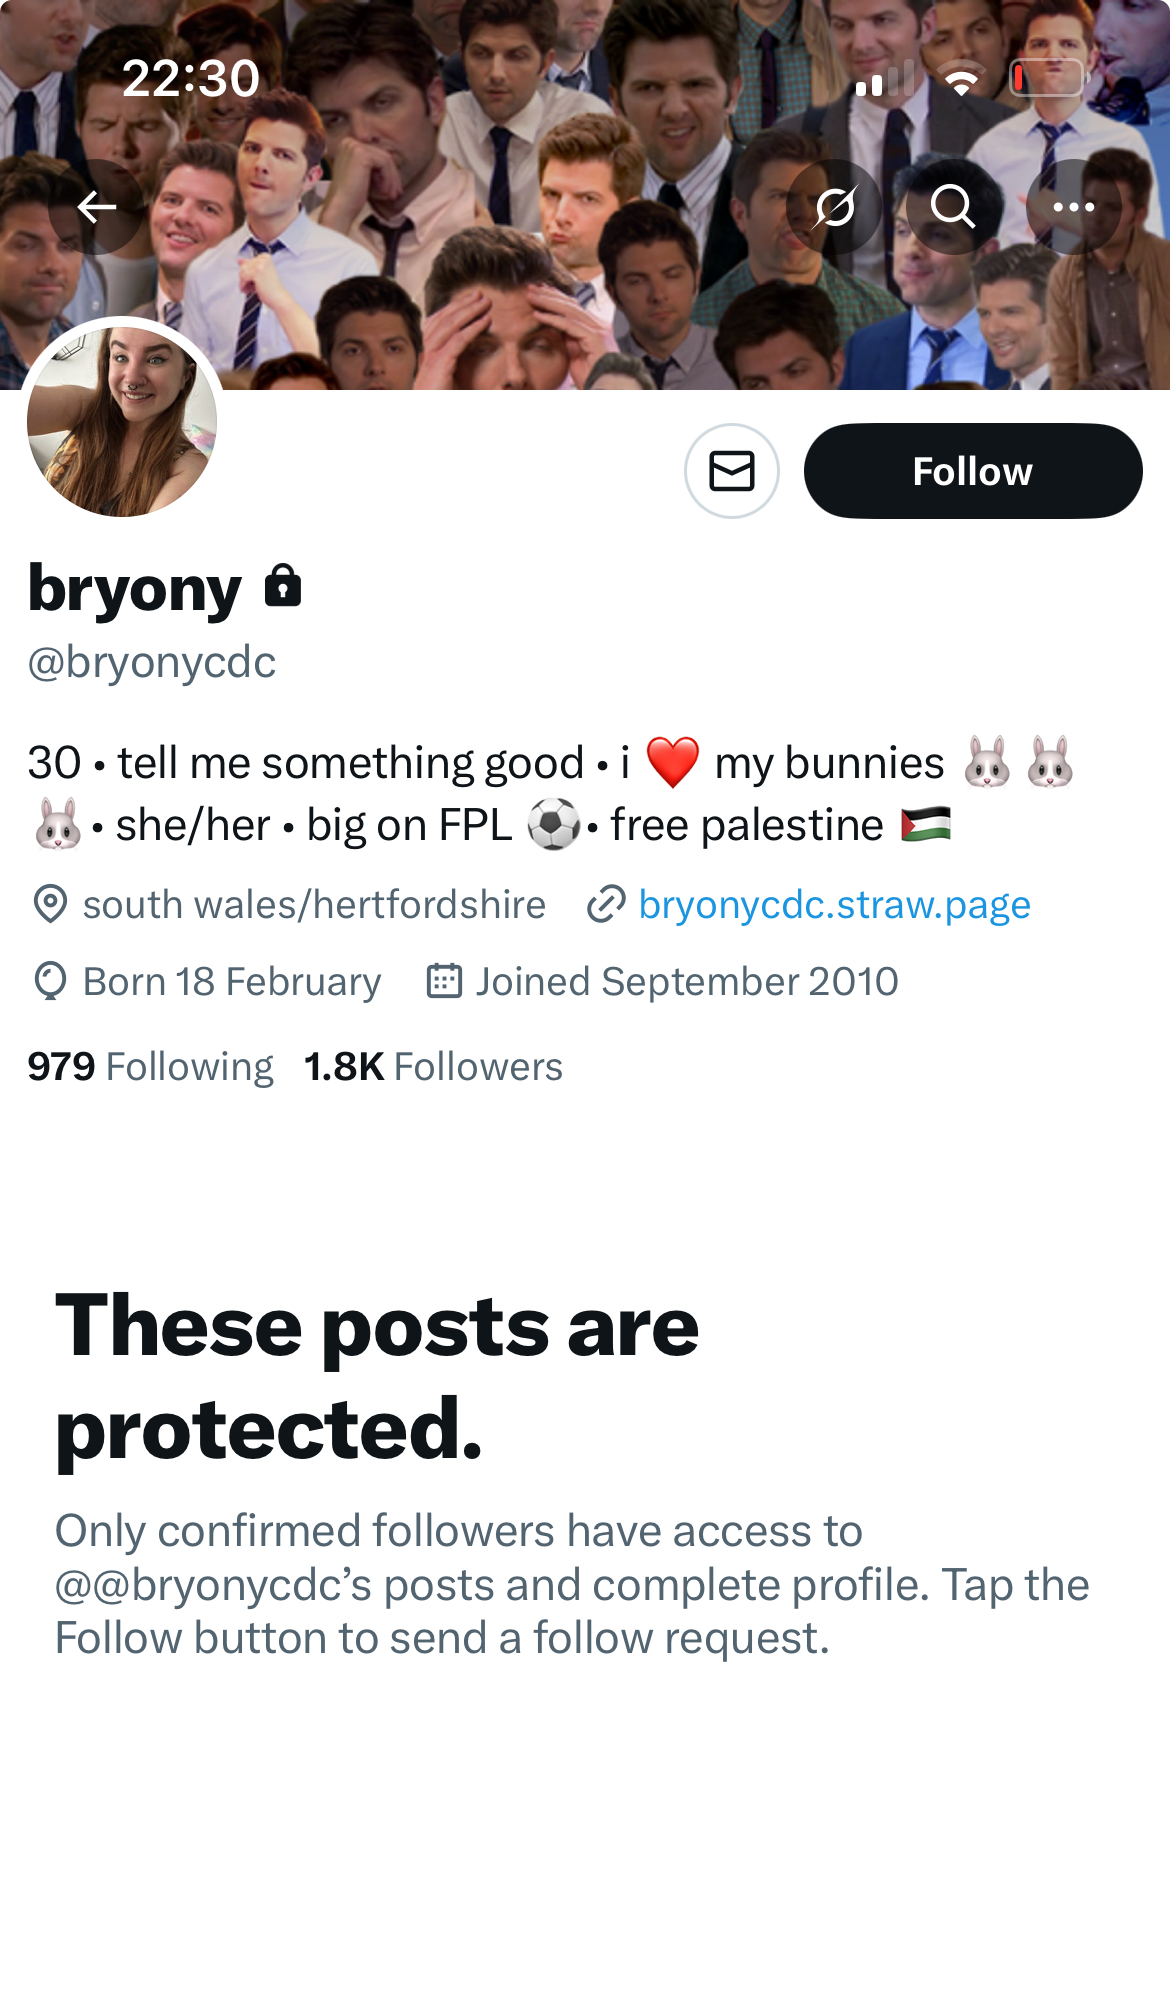Tap the @bryonycdc username handle
The width and height of the screenshot is (1170, 2016).
tap(152, 662)
